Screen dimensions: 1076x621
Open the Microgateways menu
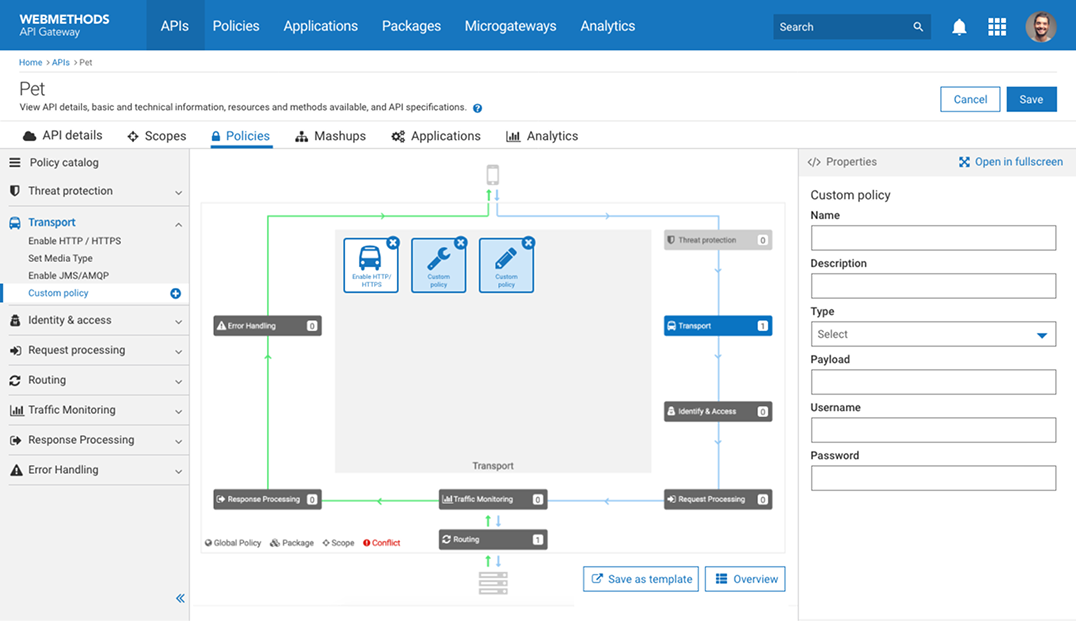[510, 26]
